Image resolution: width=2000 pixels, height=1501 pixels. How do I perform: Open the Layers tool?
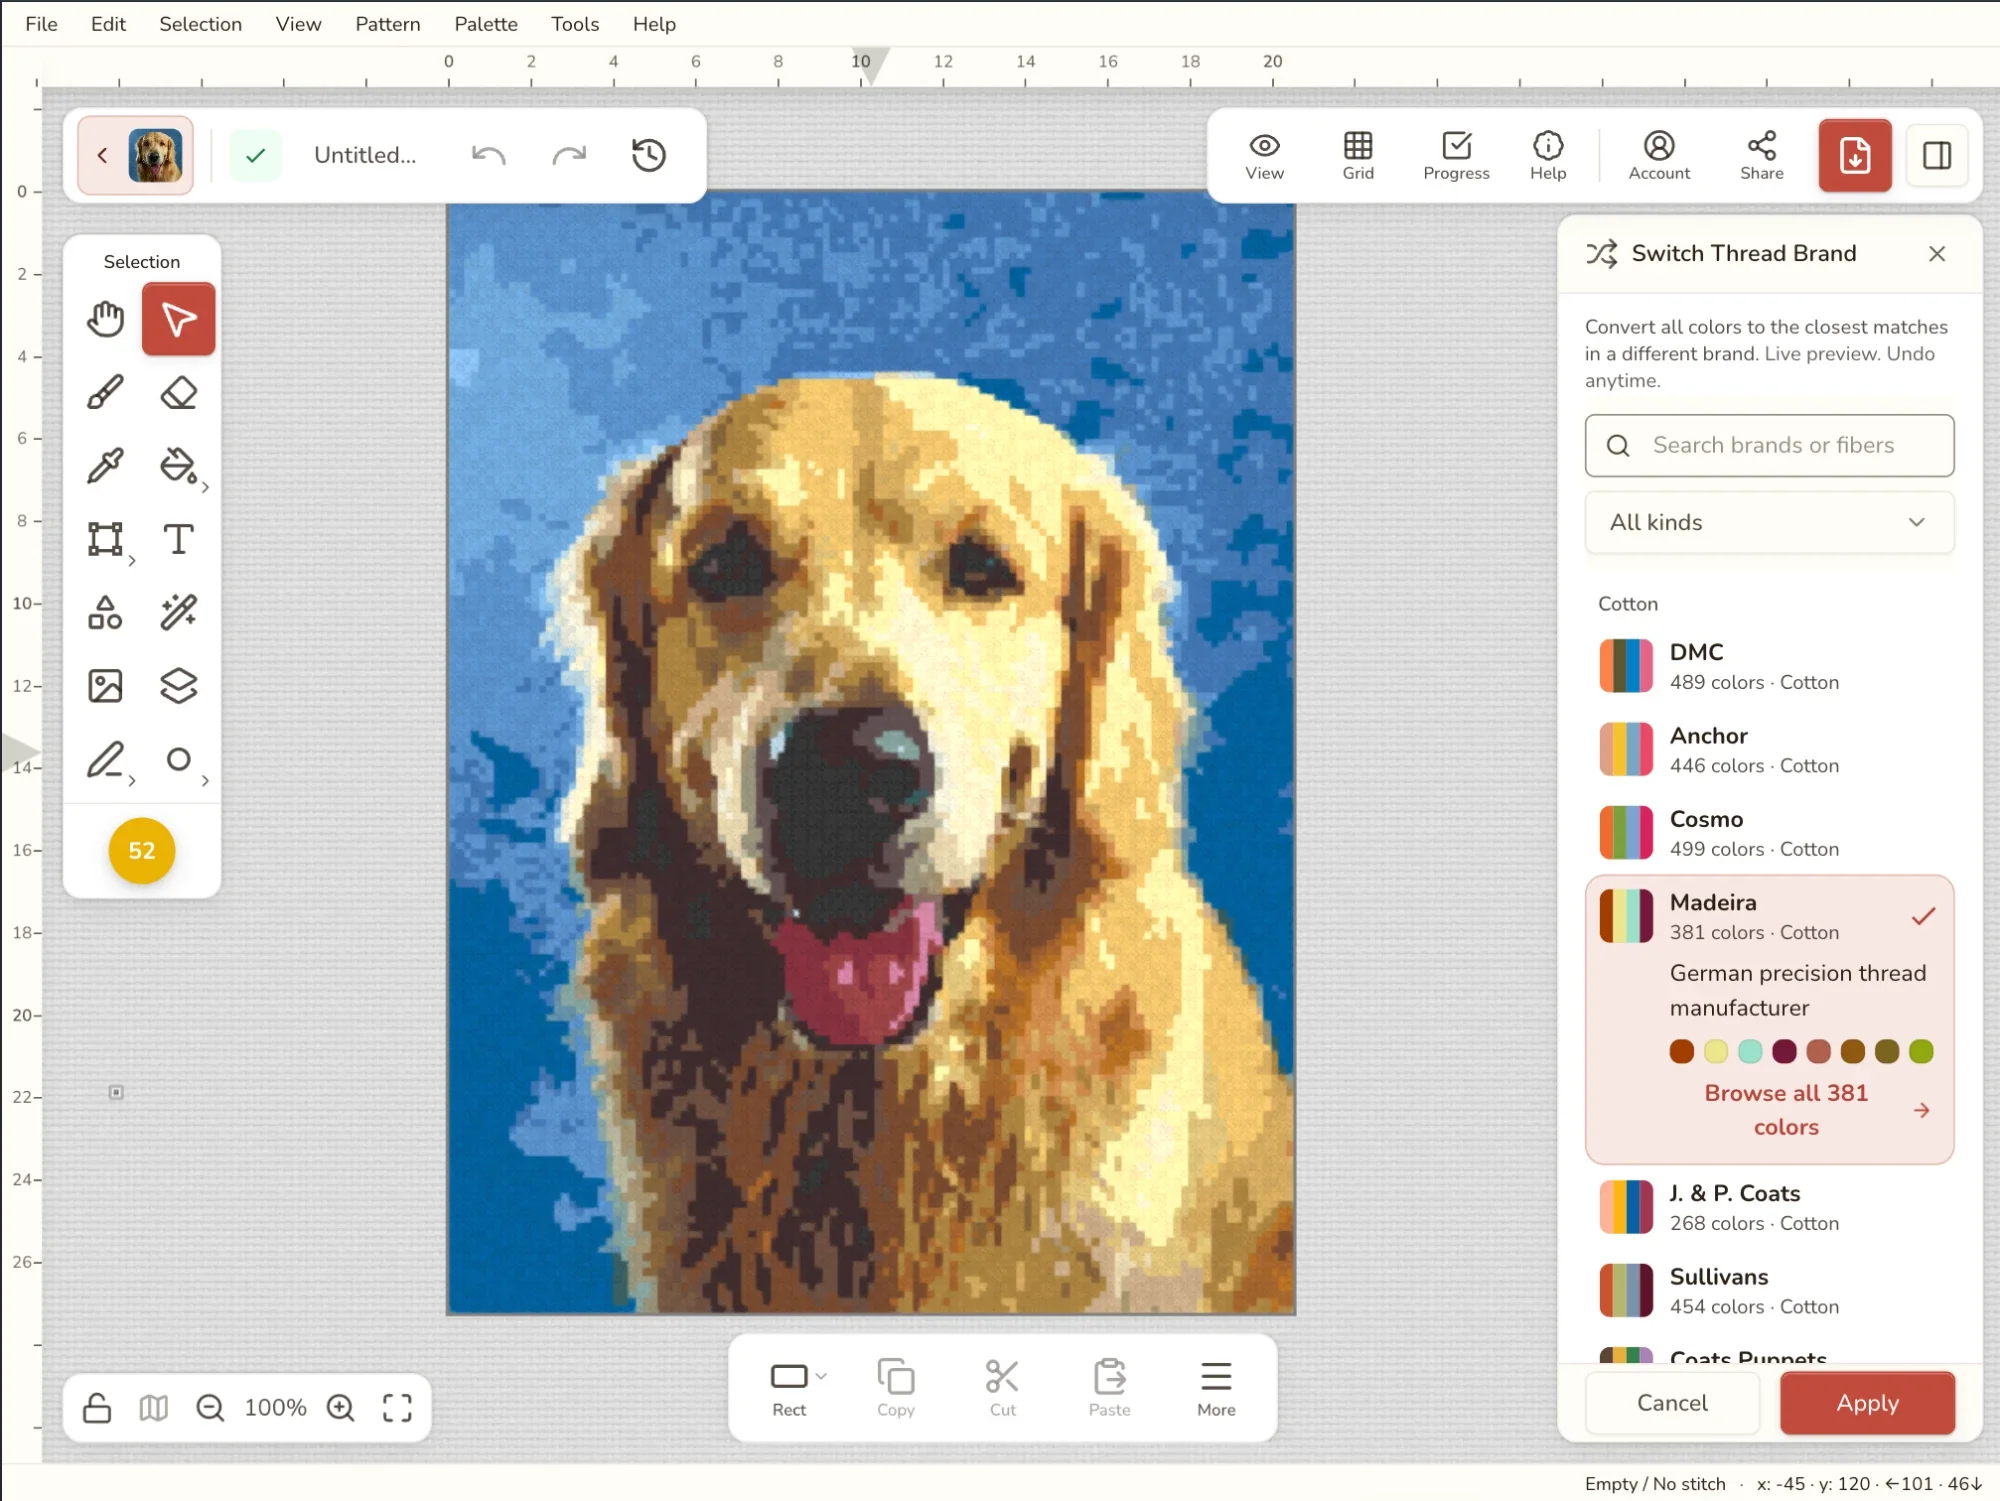coord(178,686)
